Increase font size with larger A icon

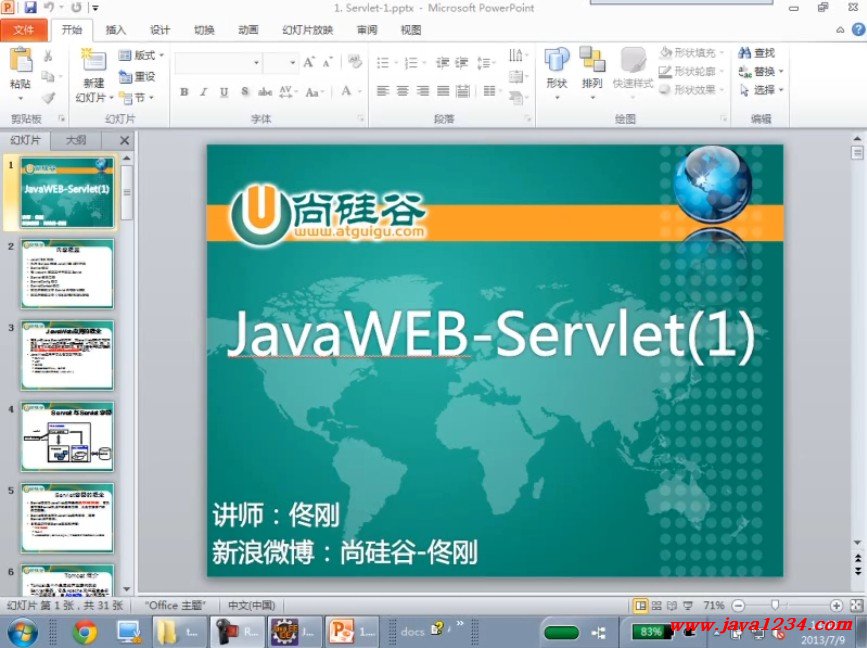coord(309,62)
